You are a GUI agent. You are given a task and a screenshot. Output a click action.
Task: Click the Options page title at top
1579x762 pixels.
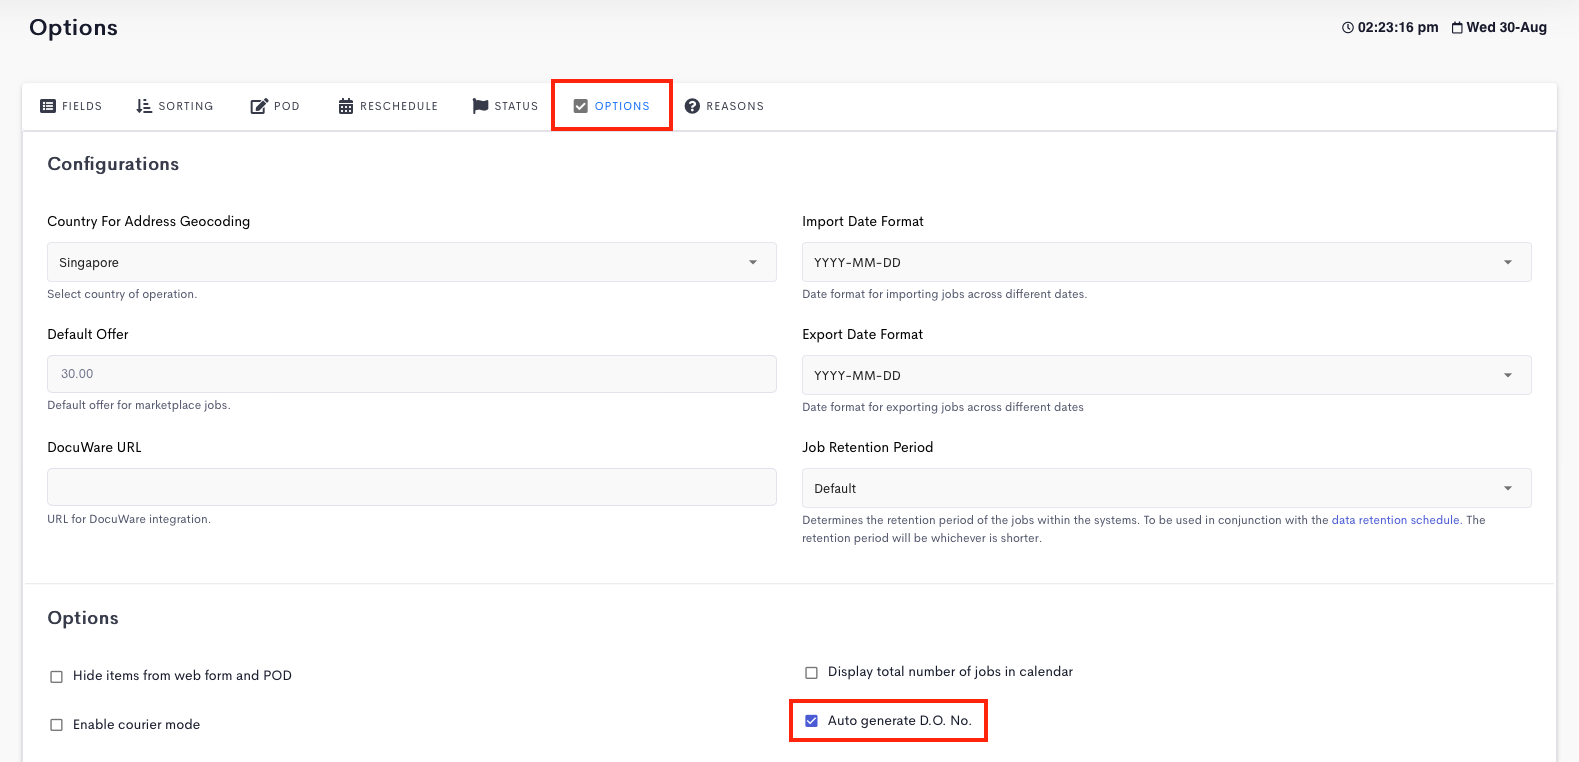[73, 28]
